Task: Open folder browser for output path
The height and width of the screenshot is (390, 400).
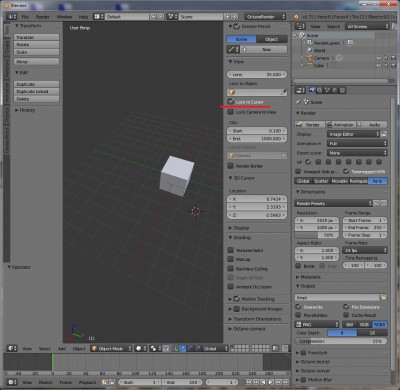Action: (x=384, y=297)
